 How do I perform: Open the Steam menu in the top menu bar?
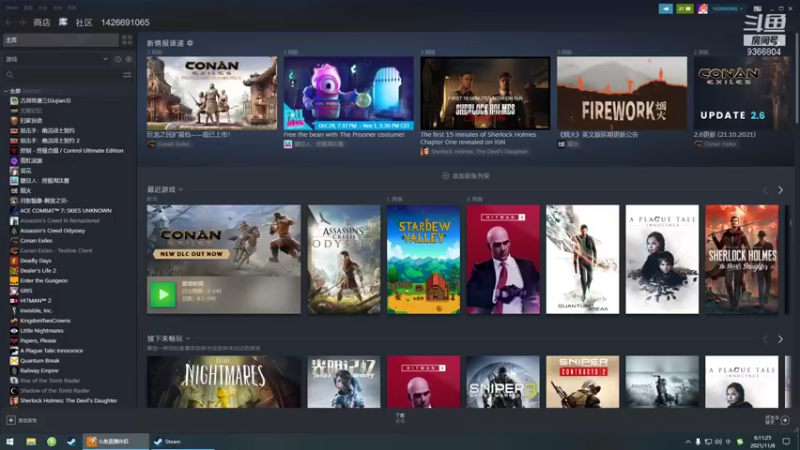[x=12, y=8]
